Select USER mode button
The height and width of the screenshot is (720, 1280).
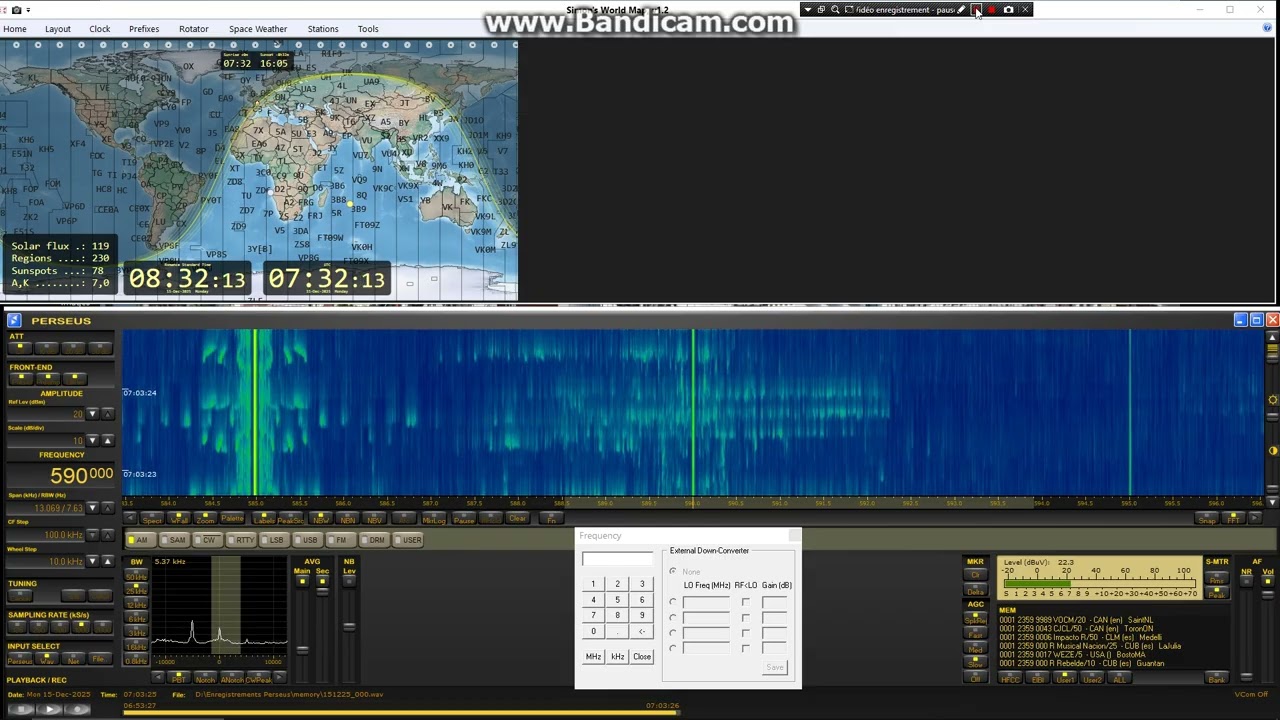[x=409, y=540]
